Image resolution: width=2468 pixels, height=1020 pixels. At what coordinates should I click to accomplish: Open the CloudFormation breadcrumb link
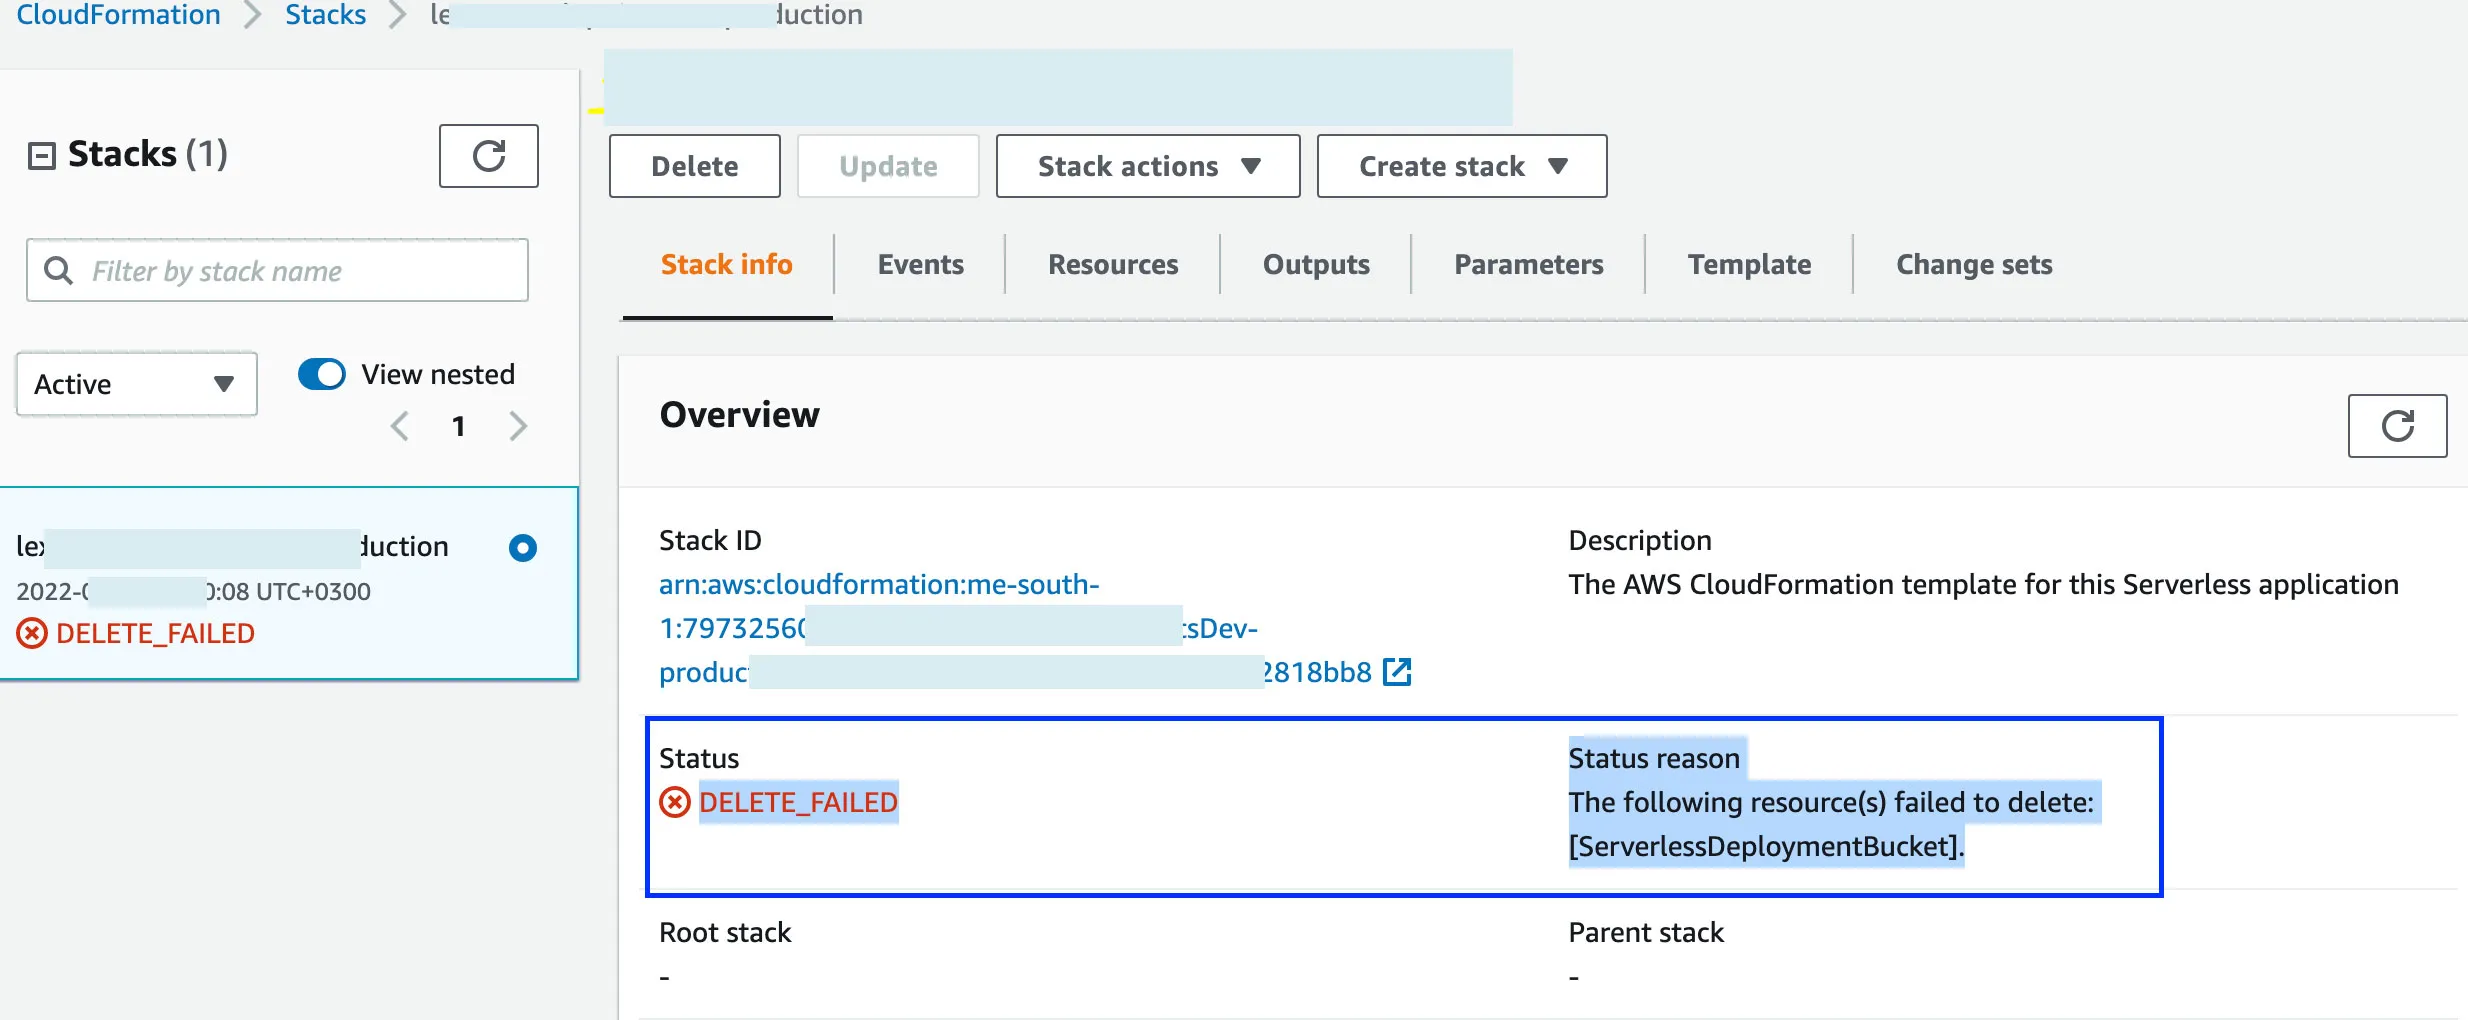[x=118, y=15]
